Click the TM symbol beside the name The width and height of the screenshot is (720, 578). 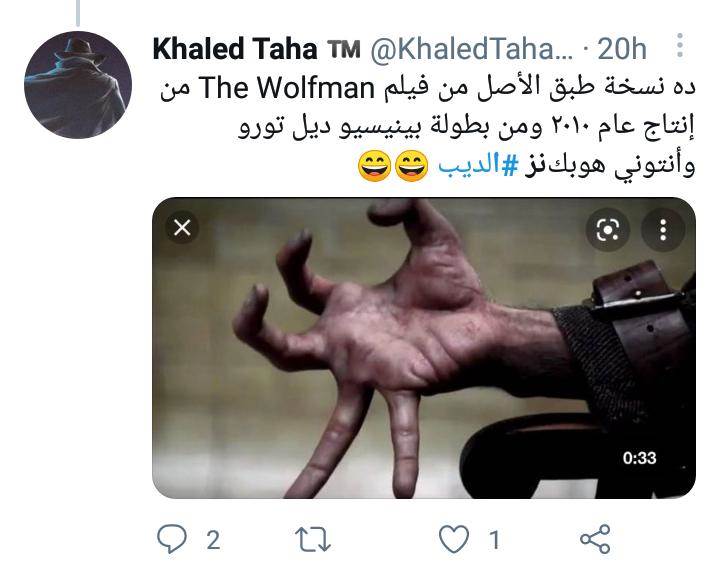(343, 49)
